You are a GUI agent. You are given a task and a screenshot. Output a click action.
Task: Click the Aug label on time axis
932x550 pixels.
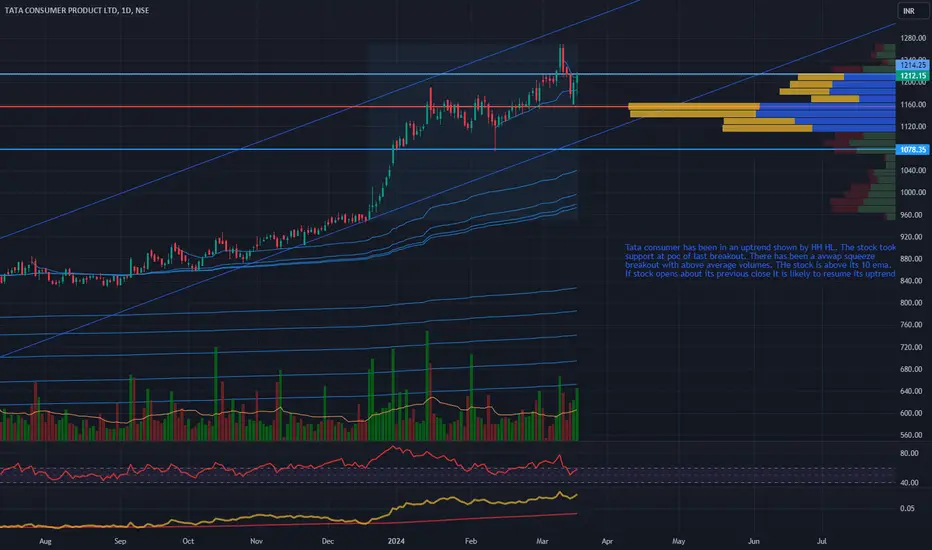tap(45, 541)
